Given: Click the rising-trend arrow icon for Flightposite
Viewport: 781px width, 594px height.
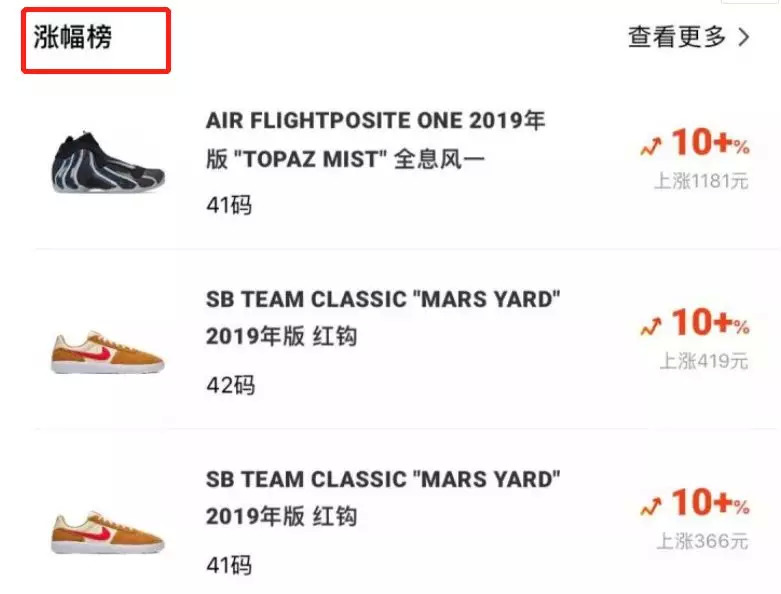Looking at the screenshot, I should [651, 146].
